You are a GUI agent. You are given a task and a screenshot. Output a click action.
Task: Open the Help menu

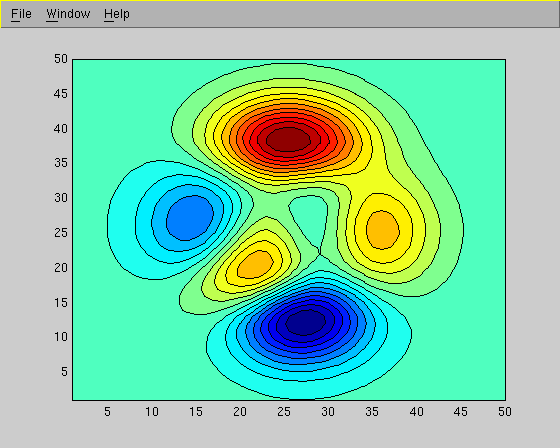pos(117,14)
